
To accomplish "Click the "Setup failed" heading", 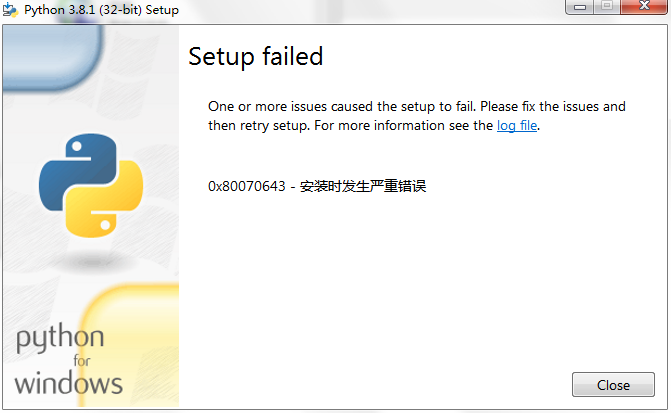I will (x=256, y=56).
